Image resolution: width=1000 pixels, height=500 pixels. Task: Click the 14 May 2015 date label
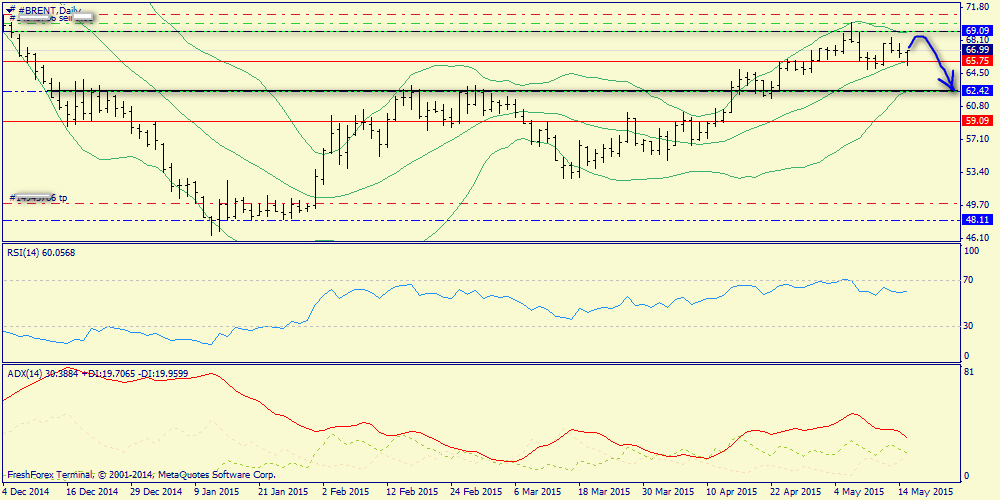(923, 492)
